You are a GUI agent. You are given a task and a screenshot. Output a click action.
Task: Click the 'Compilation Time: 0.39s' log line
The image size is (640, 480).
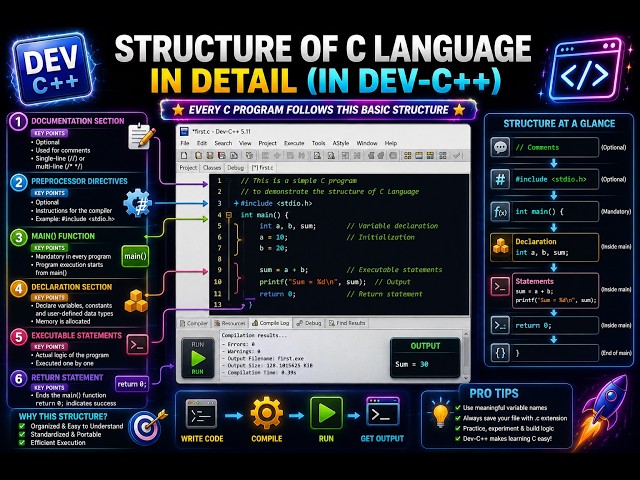click(259, 373)
